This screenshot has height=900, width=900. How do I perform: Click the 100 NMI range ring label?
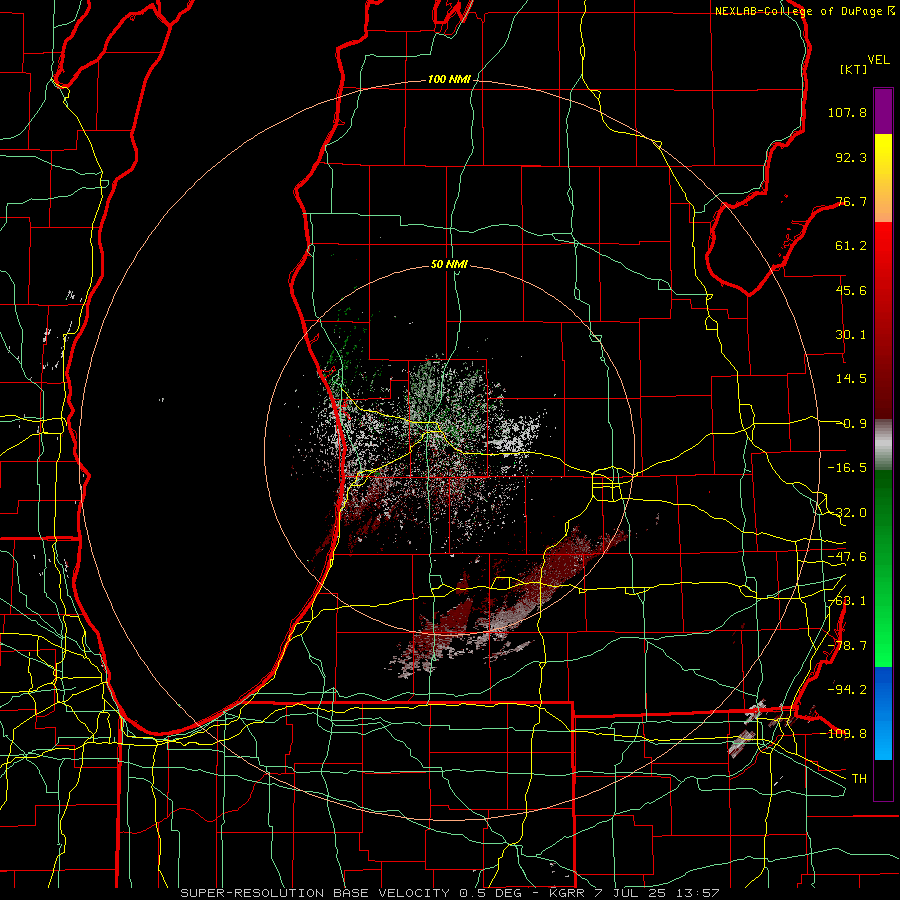(449, 79)
